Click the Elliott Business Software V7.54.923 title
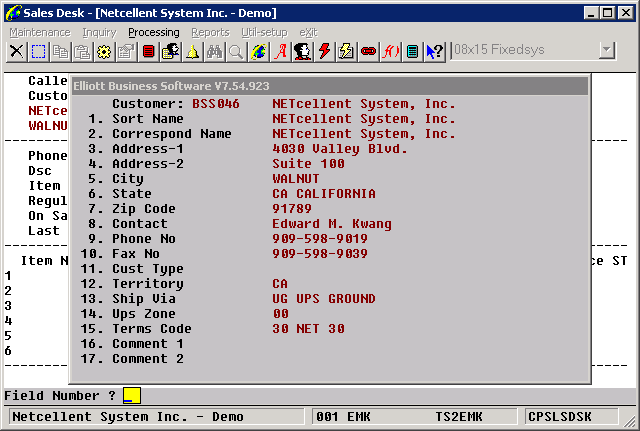Viewport: 640px width, 431px height. [x=171, y=86]
